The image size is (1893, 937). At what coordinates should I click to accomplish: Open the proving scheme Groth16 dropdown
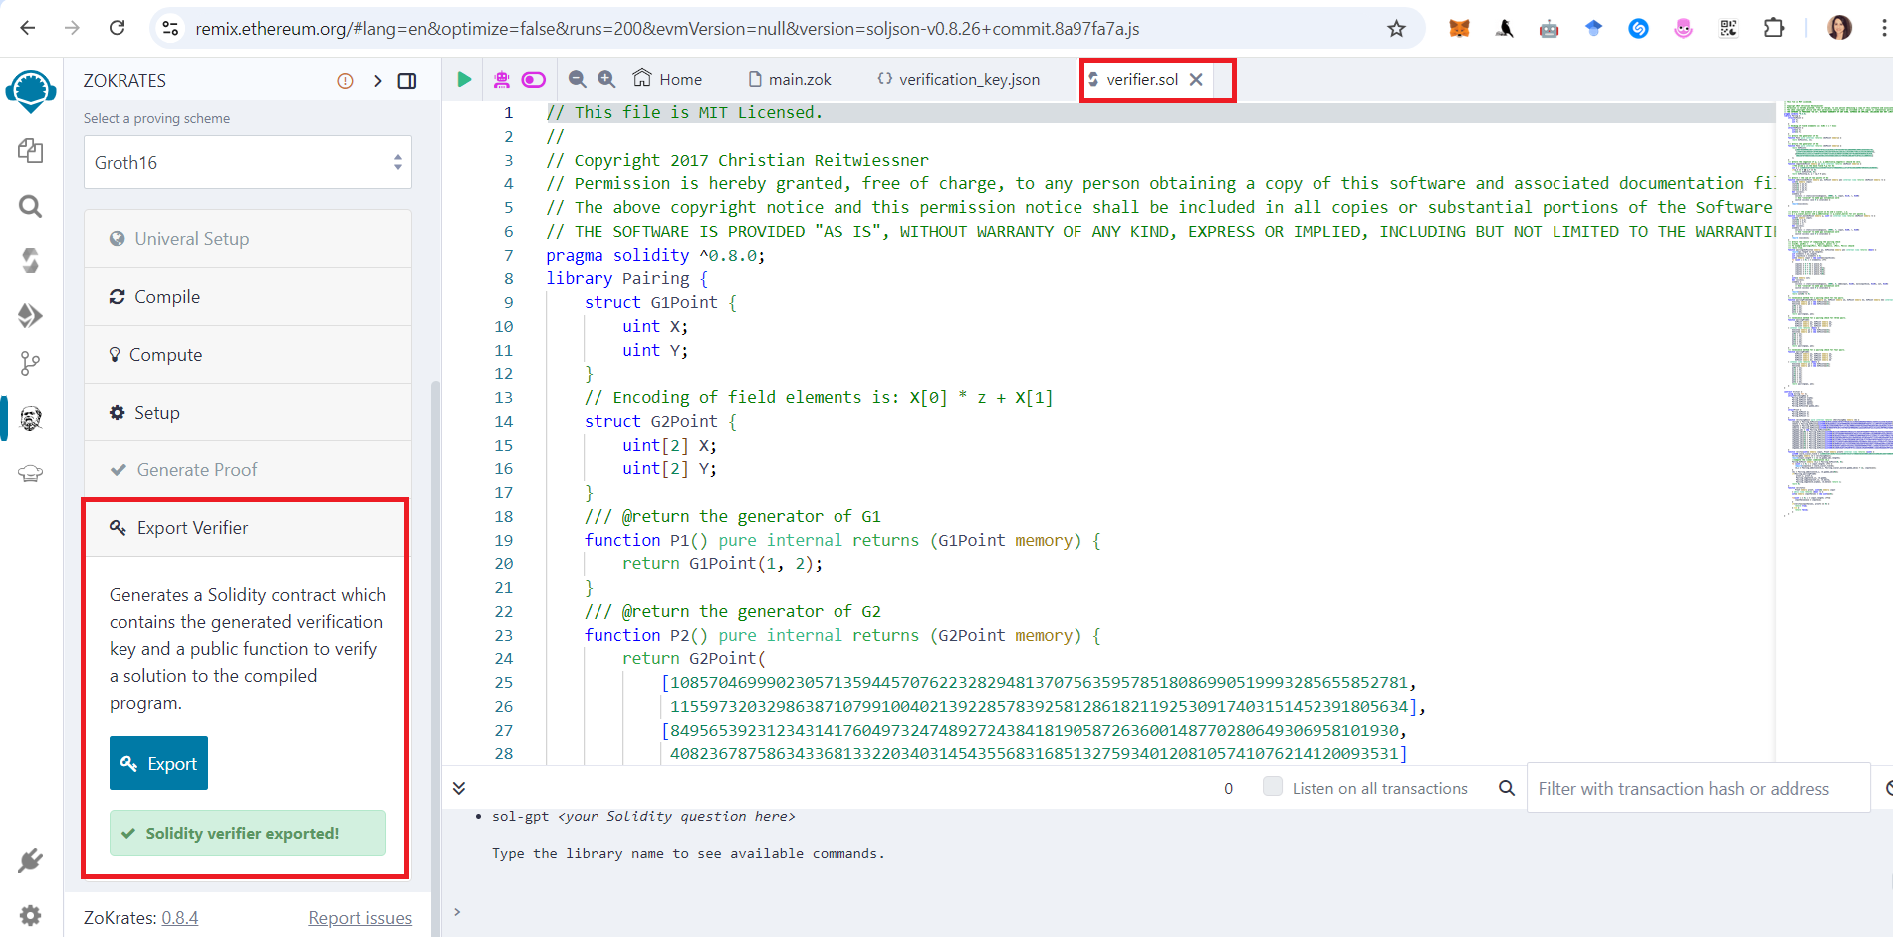click(x=248, y=162)
